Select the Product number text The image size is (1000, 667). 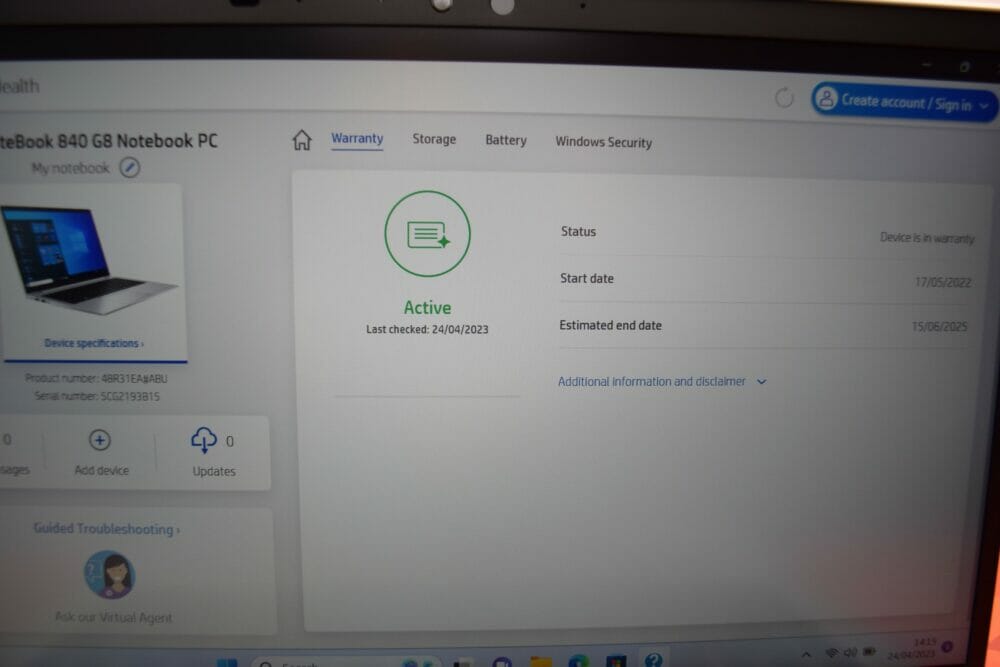(x=96, y=378)
